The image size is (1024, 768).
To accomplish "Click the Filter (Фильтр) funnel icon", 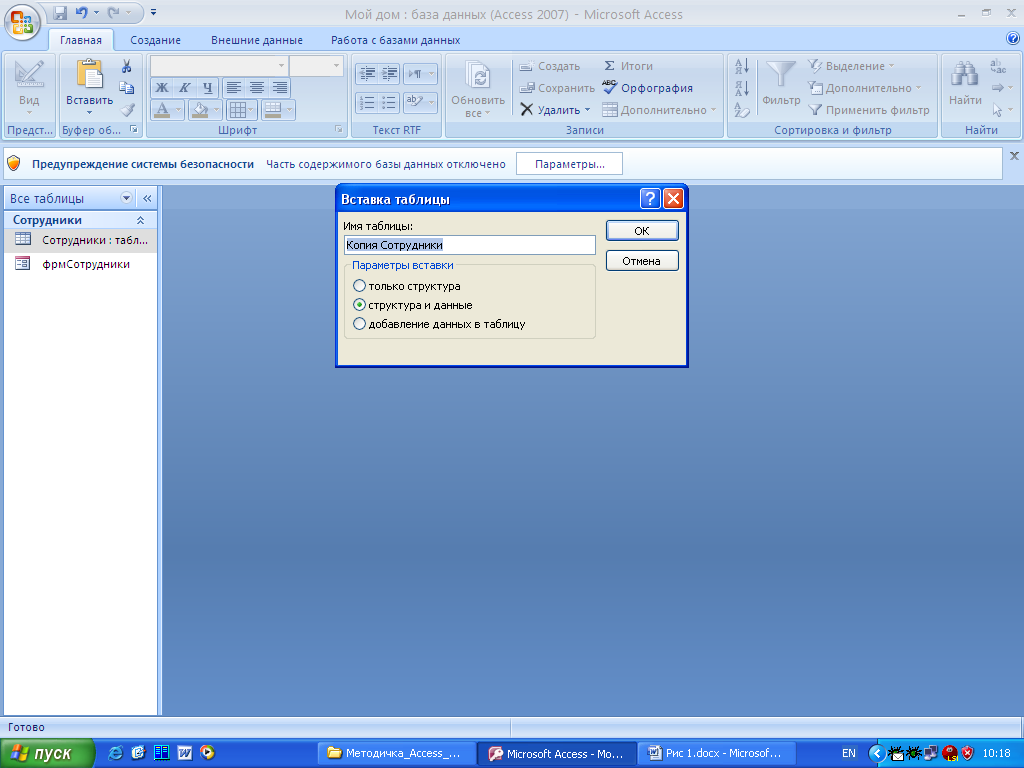I will pos(780,74).
